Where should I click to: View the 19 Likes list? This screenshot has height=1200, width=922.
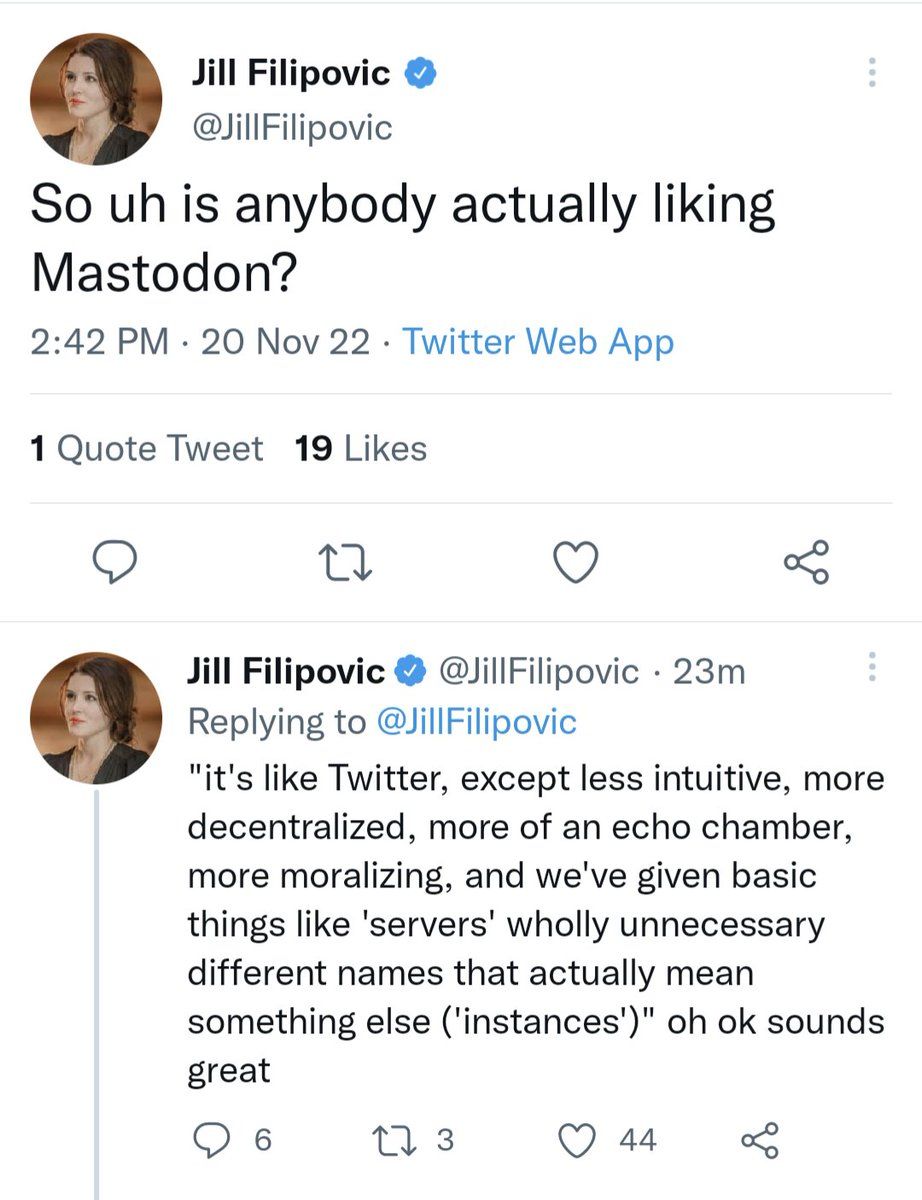point(361,449)
